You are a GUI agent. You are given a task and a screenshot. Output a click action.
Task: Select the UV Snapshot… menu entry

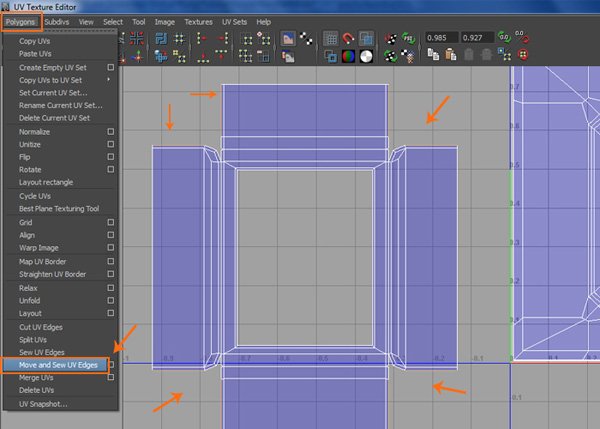pos(43,404)
